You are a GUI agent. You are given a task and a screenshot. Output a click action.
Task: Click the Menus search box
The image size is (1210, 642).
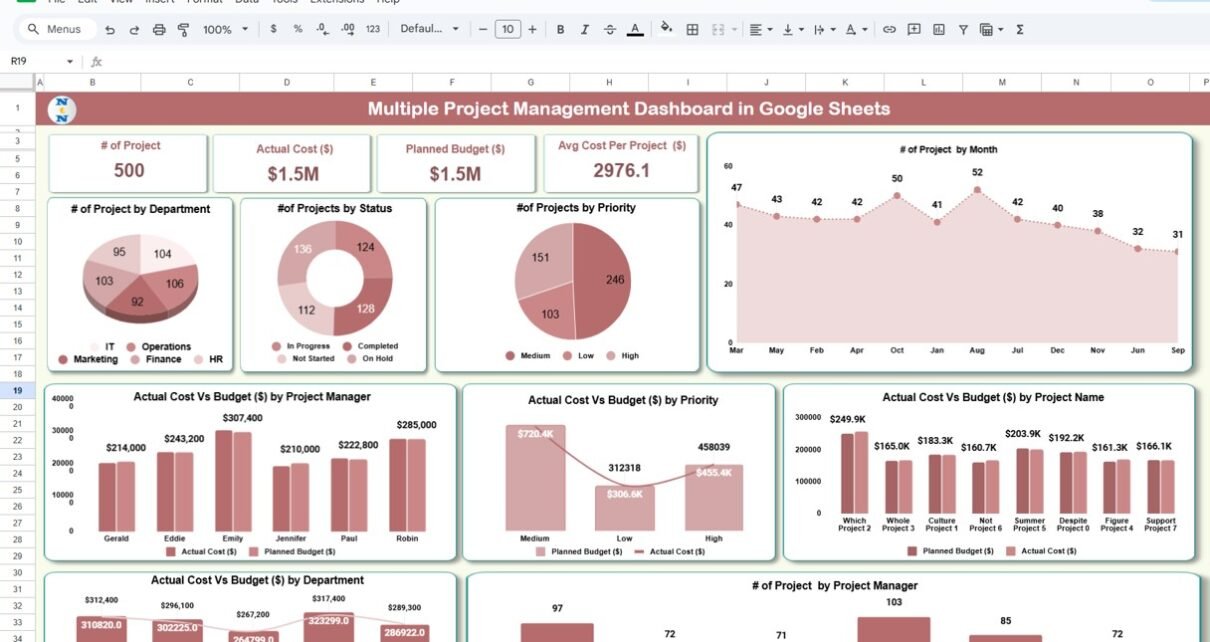tap(60, 30)
